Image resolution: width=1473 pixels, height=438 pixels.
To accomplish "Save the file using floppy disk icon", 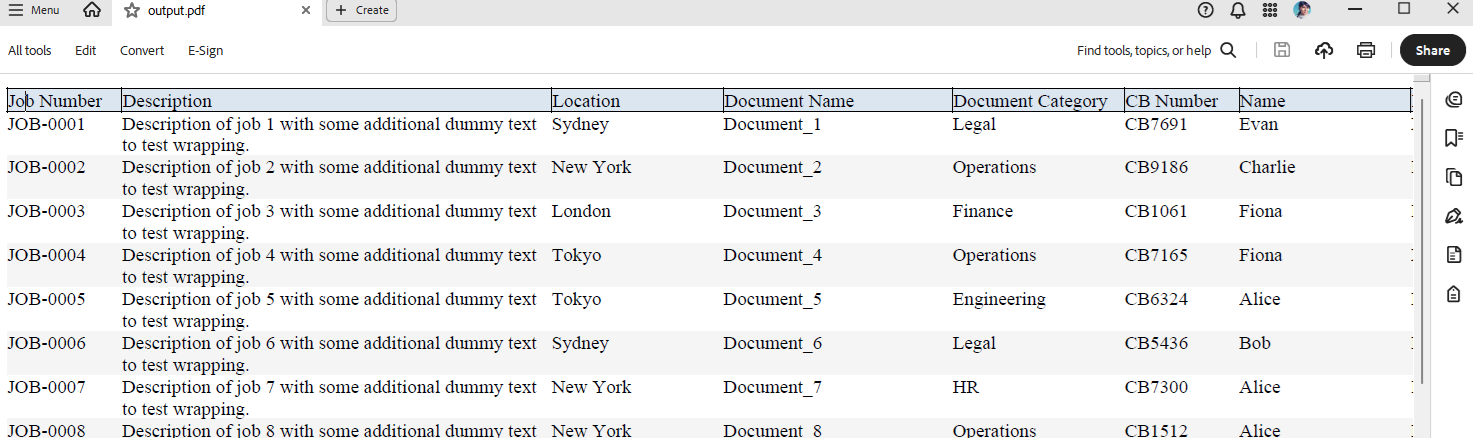I will 1281,50.
